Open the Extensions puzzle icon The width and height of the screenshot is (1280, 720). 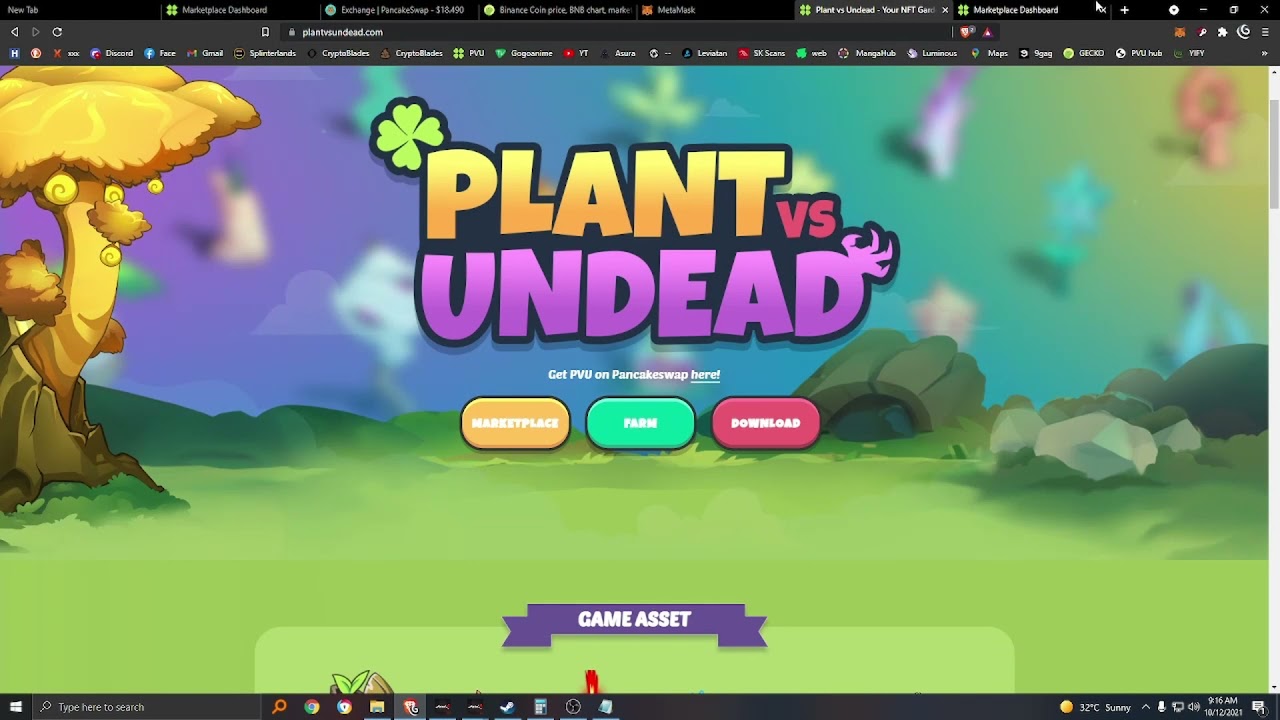click(x=1222, y=32)
